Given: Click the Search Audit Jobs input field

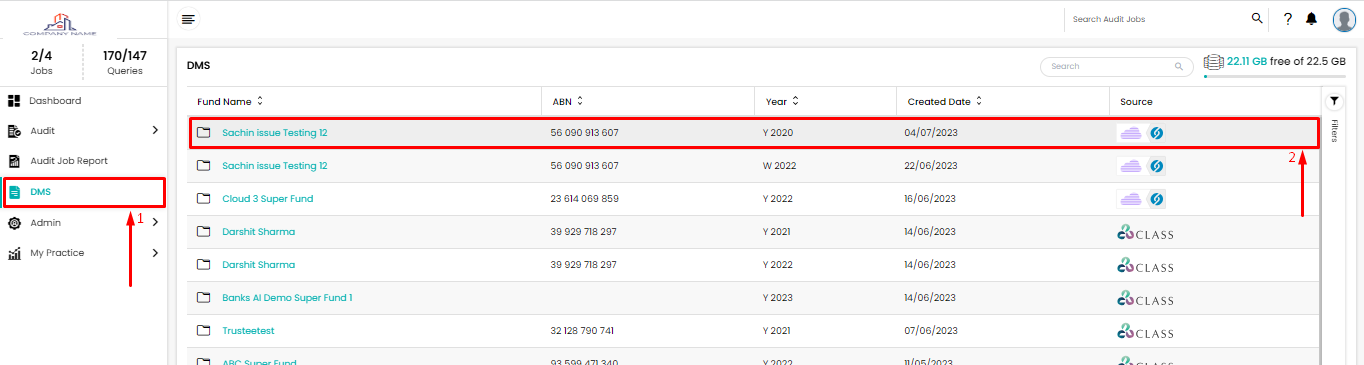Looking at the screenshot, I should pos(1157,19).
